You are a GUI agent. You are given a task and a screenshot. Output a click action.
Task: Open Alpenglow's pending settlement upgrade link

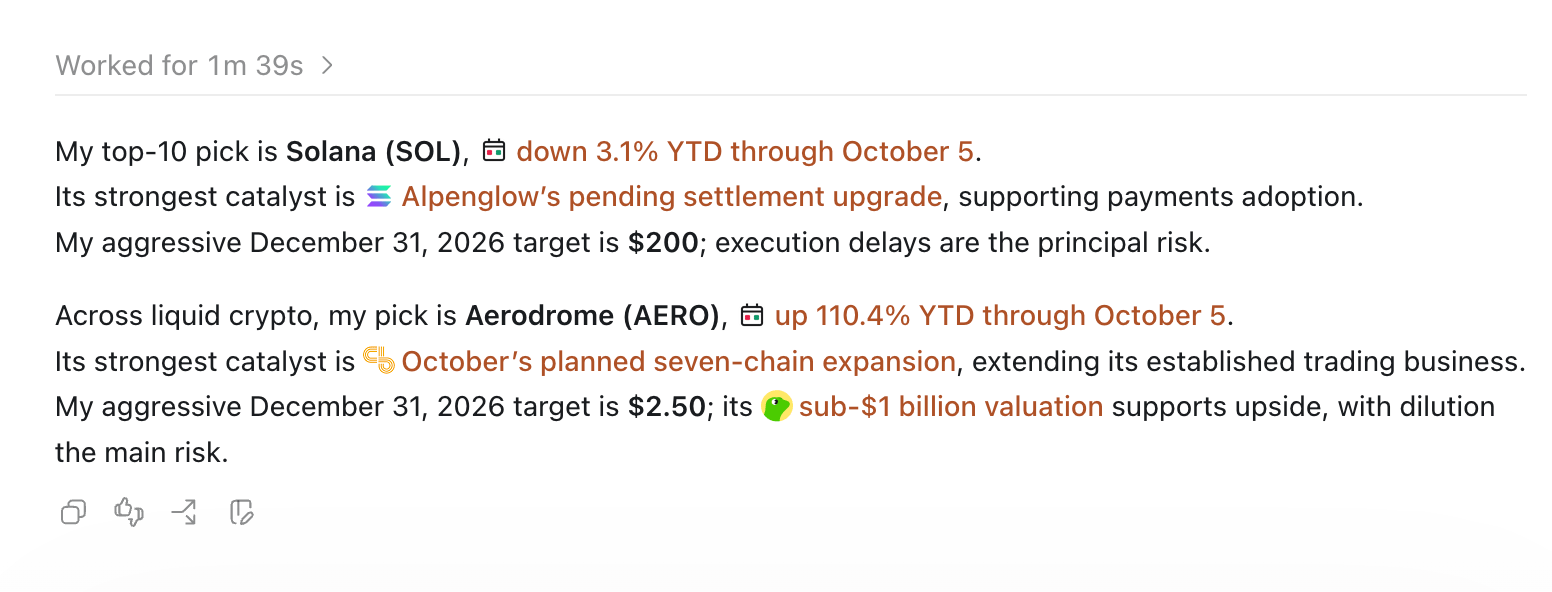pyautogui.click(x=672, y=197)
